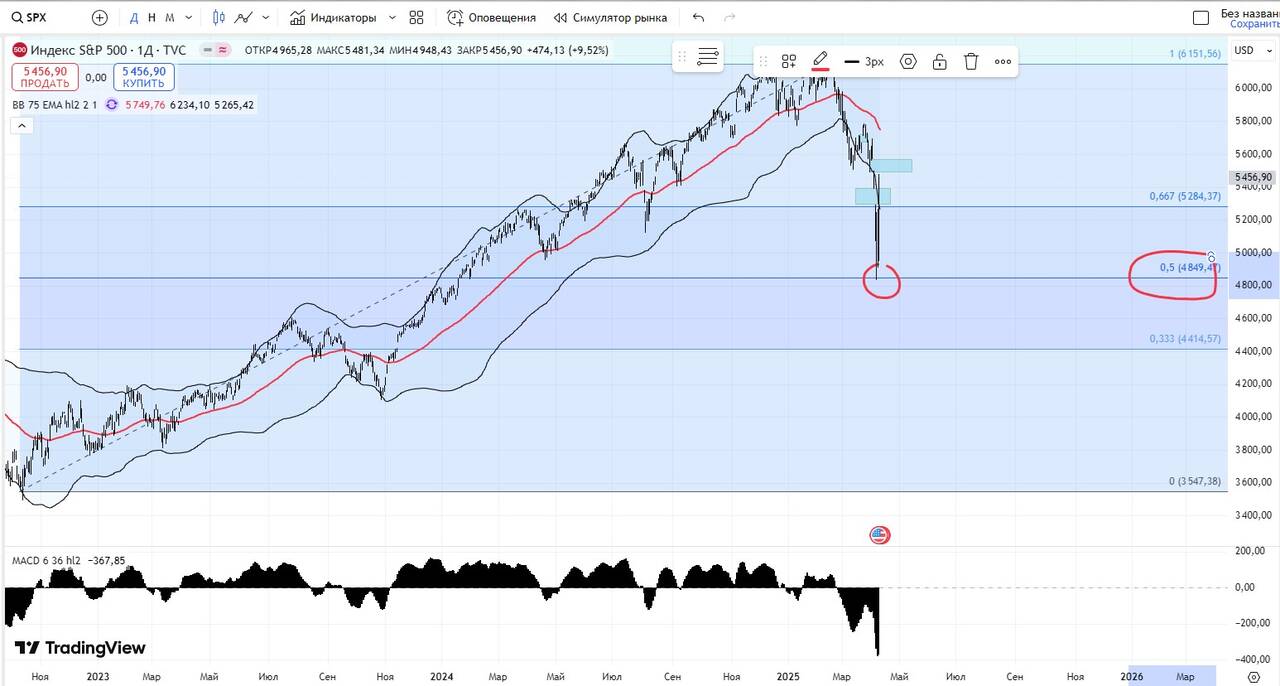The image size is (1280, 686).
Task: Click the 2026 date axis label
Action: click(1132, 677)
